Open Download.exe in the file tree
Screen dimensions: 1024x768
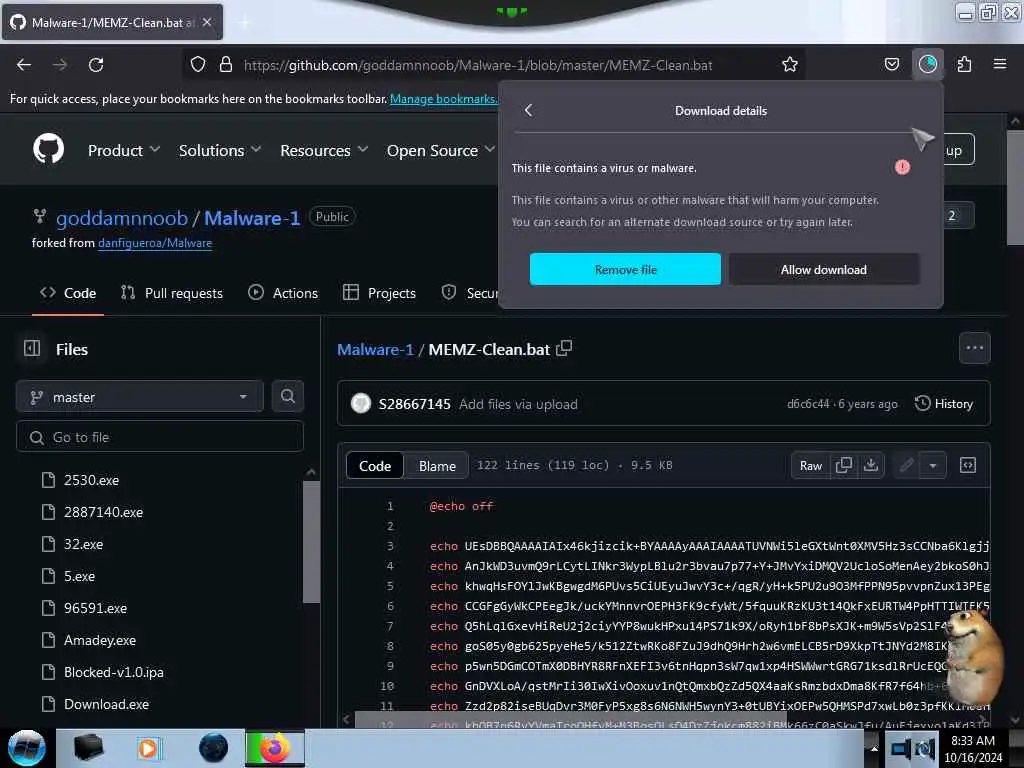106,704
